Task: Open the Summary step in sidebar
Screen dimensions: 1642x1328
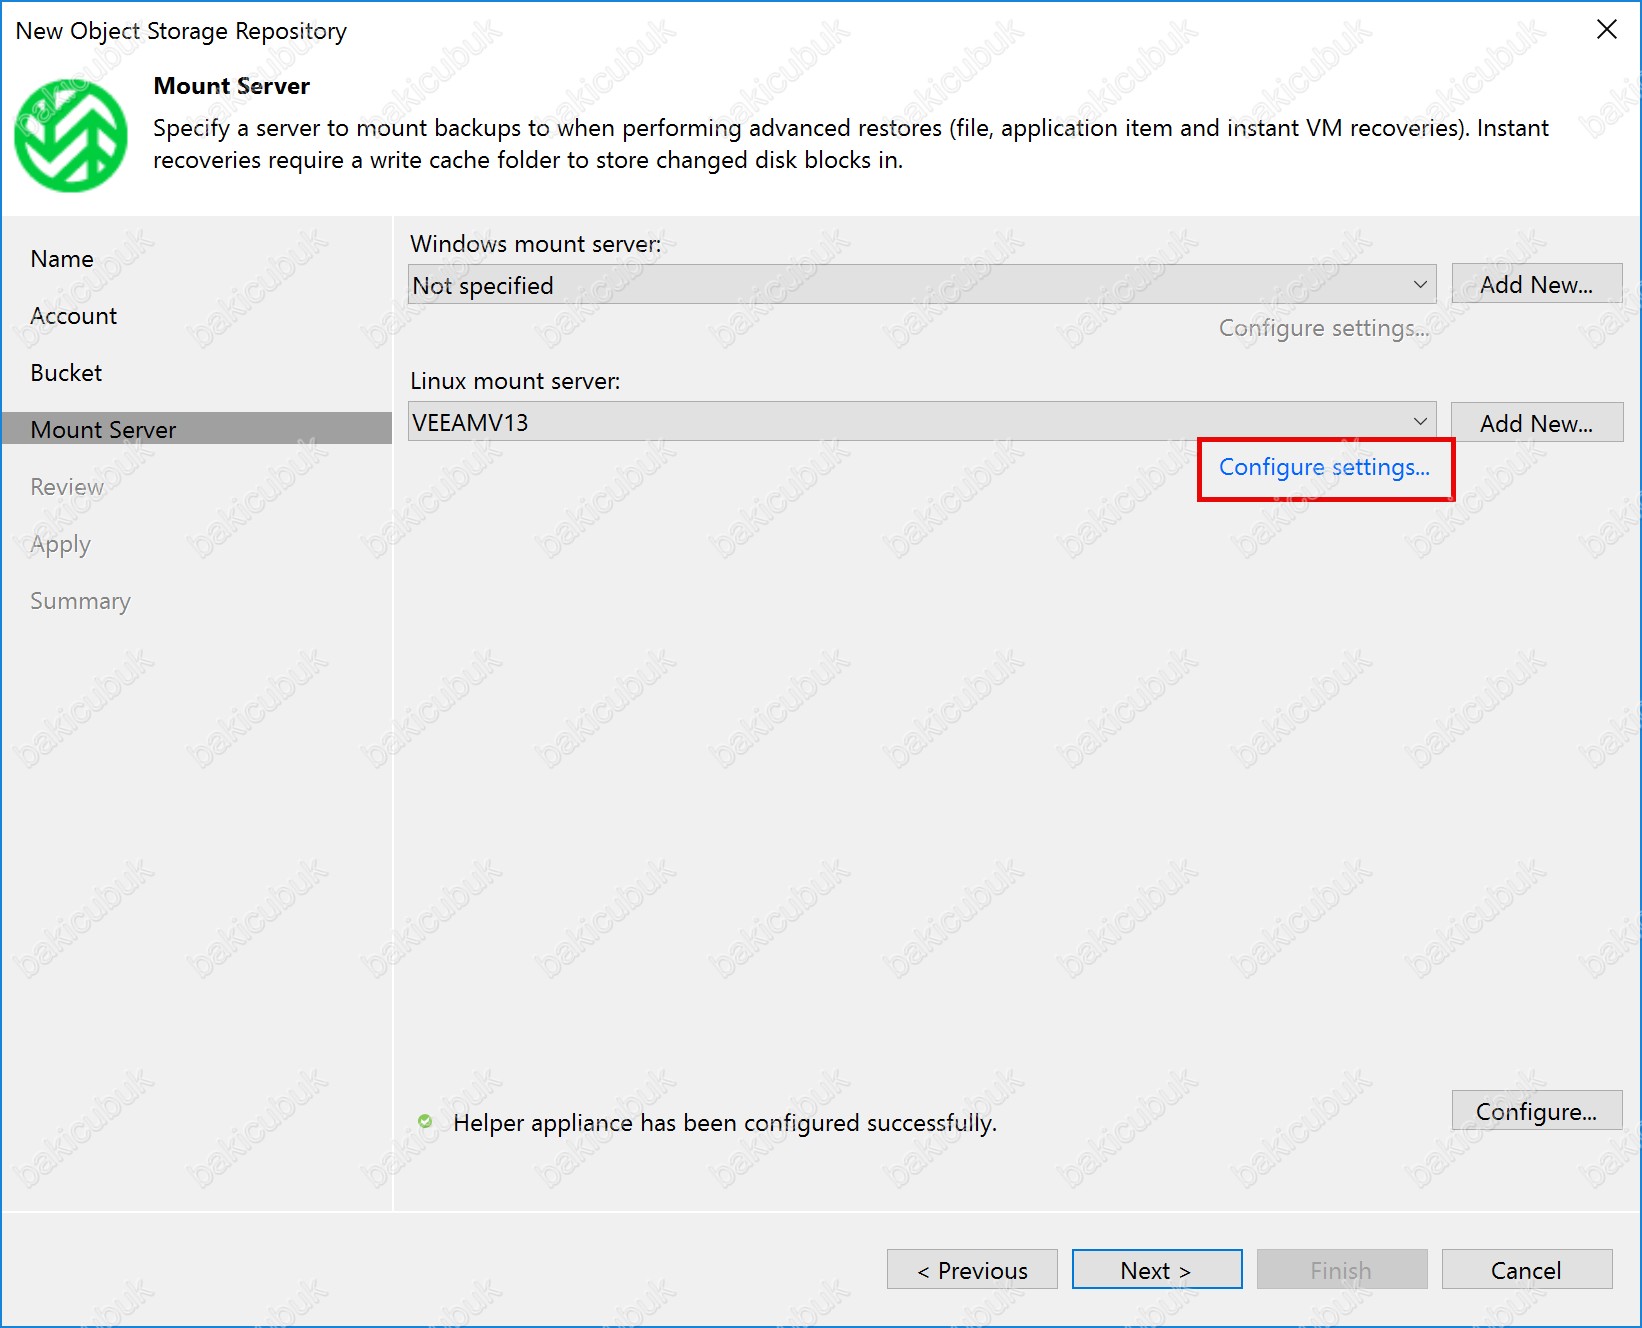Action: point(80,601)
